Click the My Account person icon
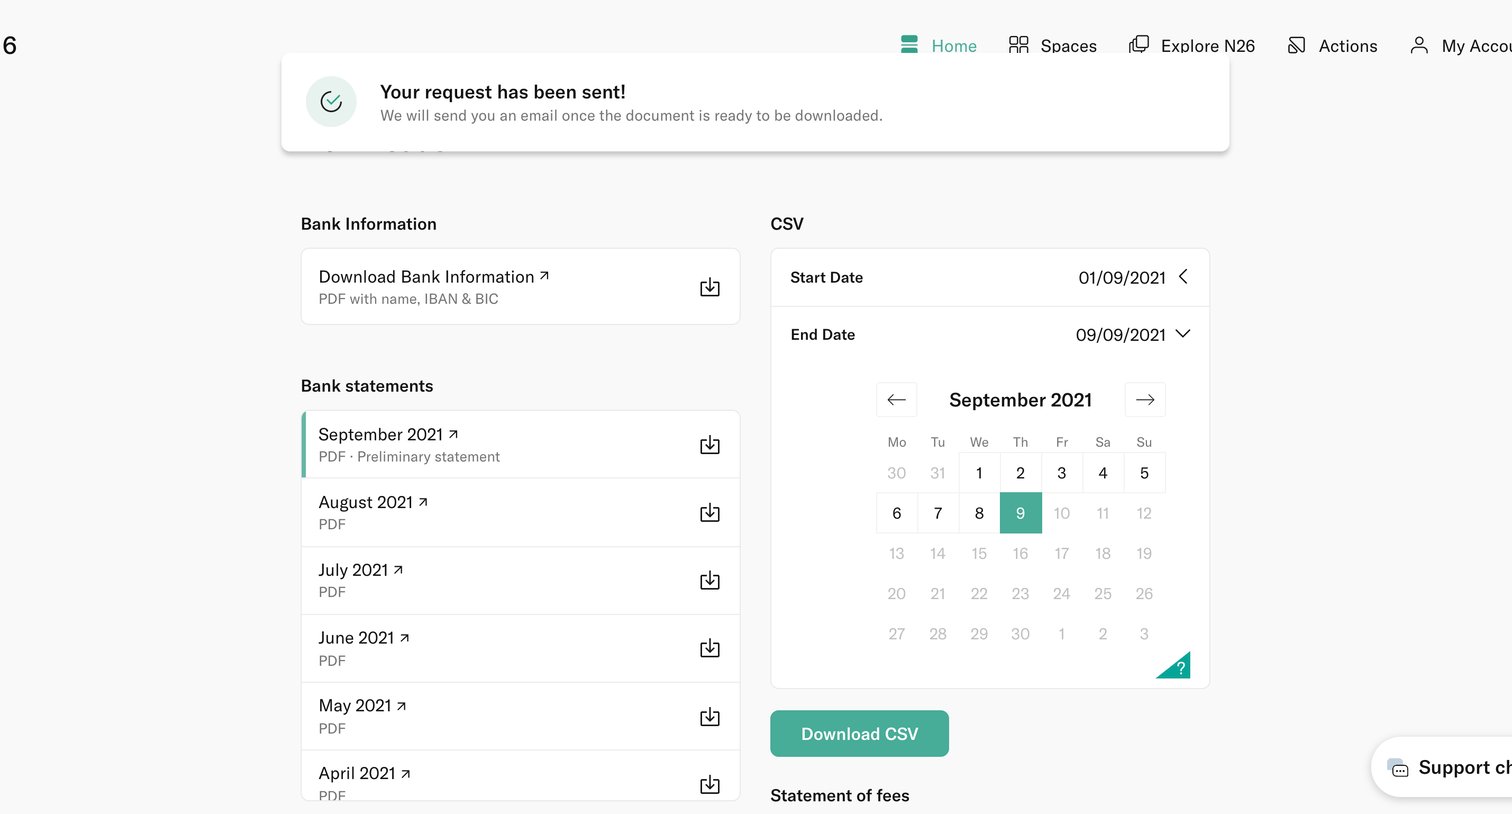Image resolution: width=1512 pixels, height=814 pixels. tap(1419, 45)
